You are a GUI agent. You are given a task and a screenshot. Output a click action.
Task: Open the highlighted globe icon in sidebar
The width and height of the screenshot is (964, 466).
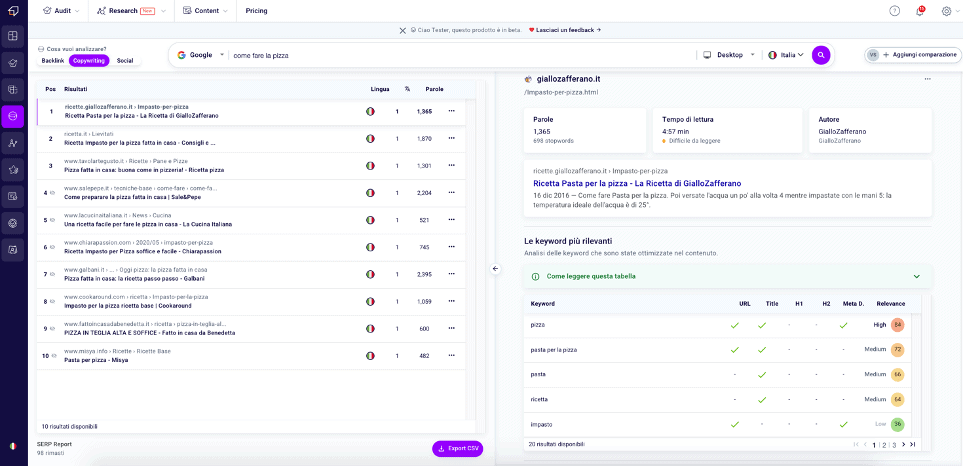click(13, 116)
